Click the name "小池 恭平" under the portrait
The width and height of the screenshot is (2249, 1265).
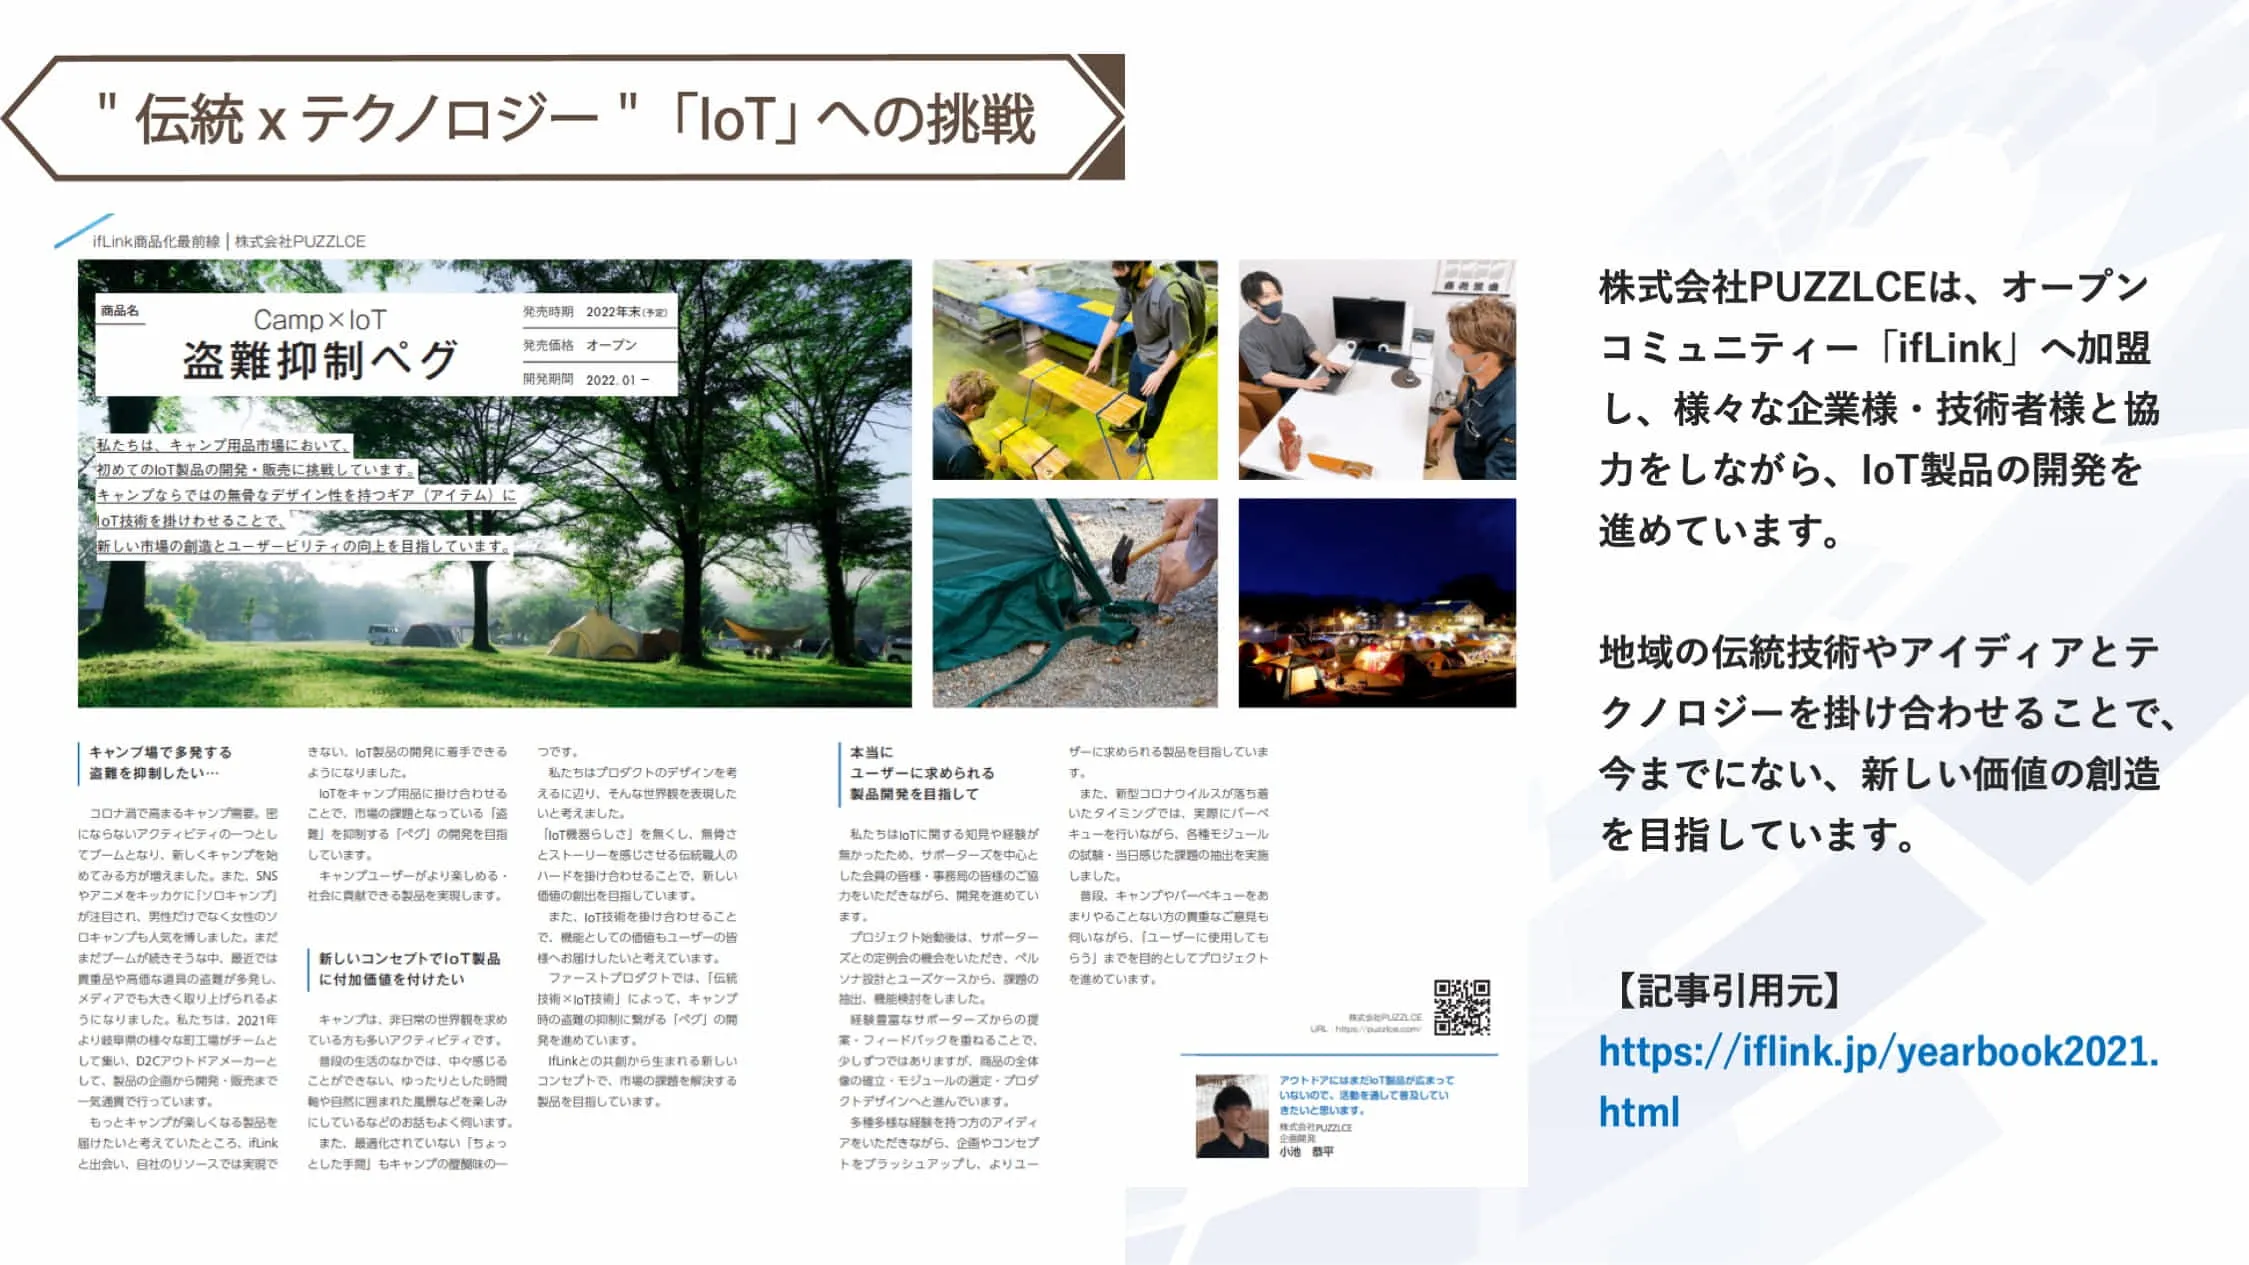1307,1152
